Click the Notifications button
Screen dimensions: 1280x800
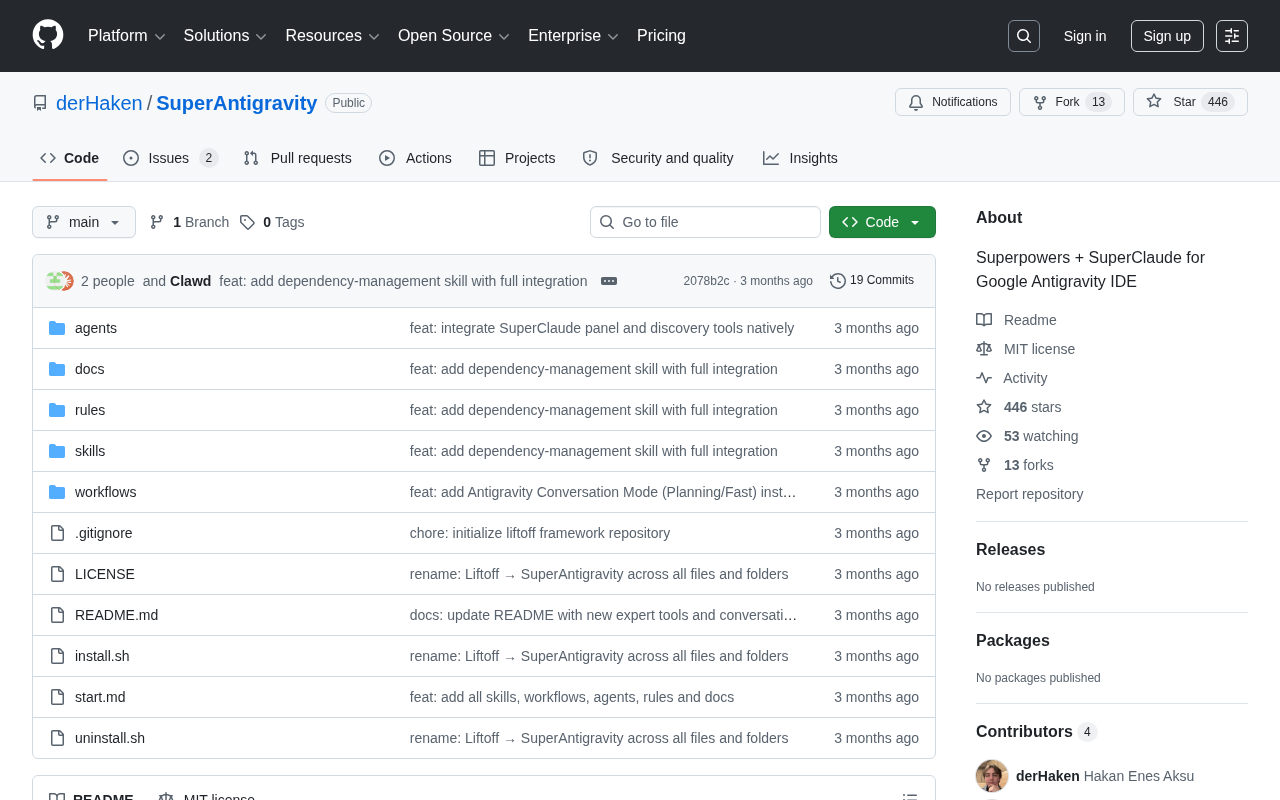point(953,102)
